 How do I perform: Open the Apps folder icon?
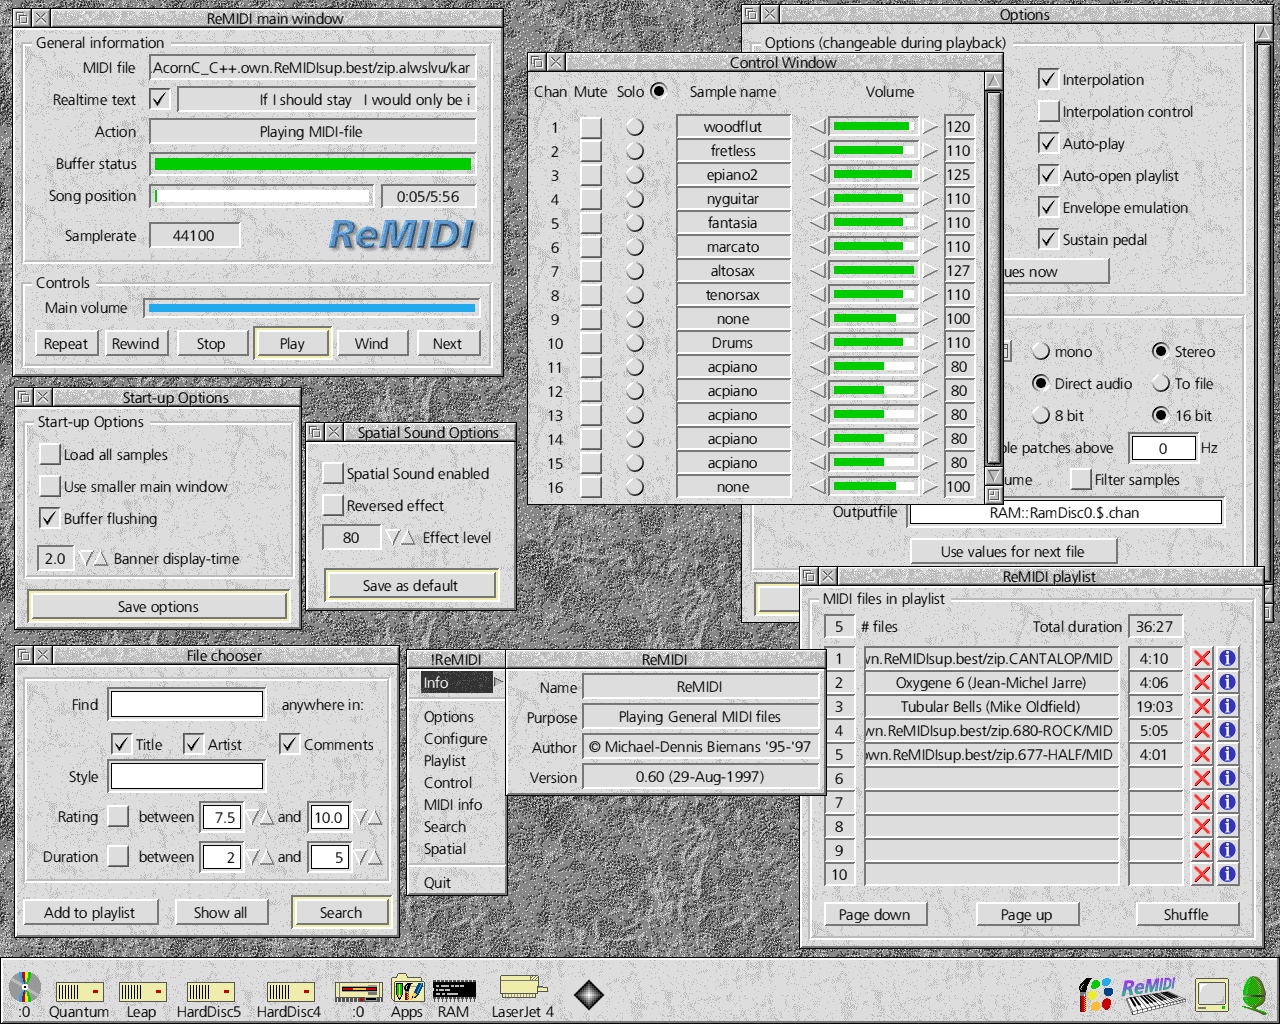coord(407,989)
